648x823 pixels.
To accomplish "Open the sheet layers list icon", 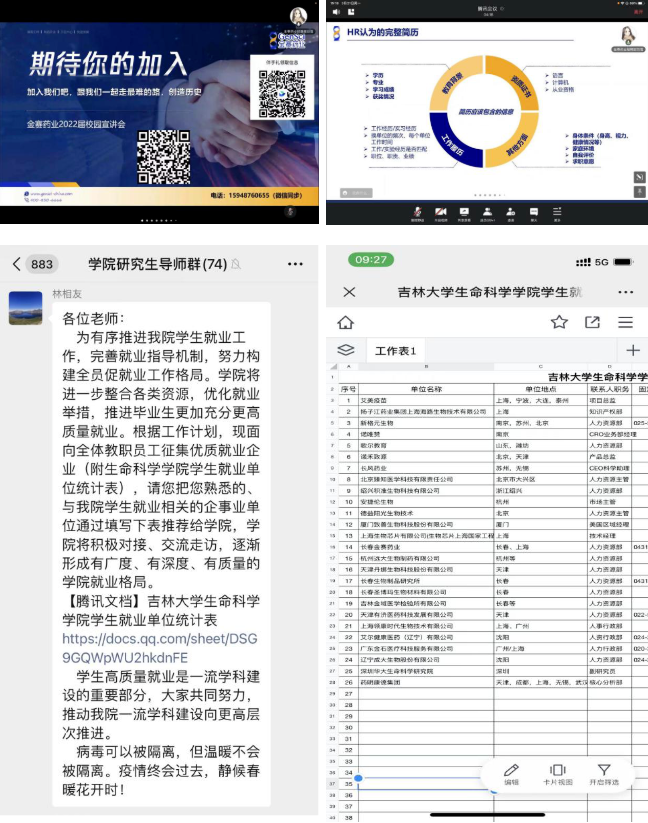I will 346,350.
